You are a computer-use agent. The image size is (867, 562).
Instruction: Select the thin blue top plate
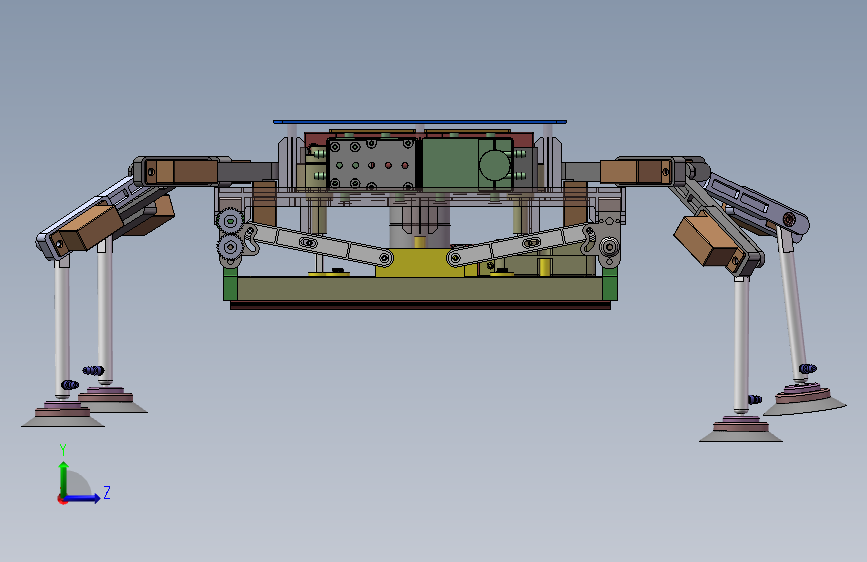pyautogui.click(x=420, y=122)
